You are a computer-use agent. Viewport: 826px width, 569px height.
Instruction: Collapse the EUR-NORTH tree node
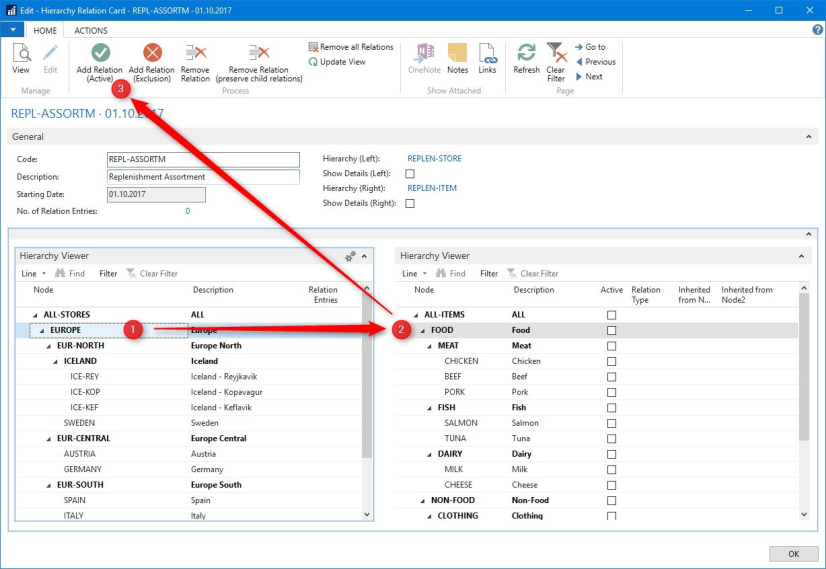(x=49, y=346)
